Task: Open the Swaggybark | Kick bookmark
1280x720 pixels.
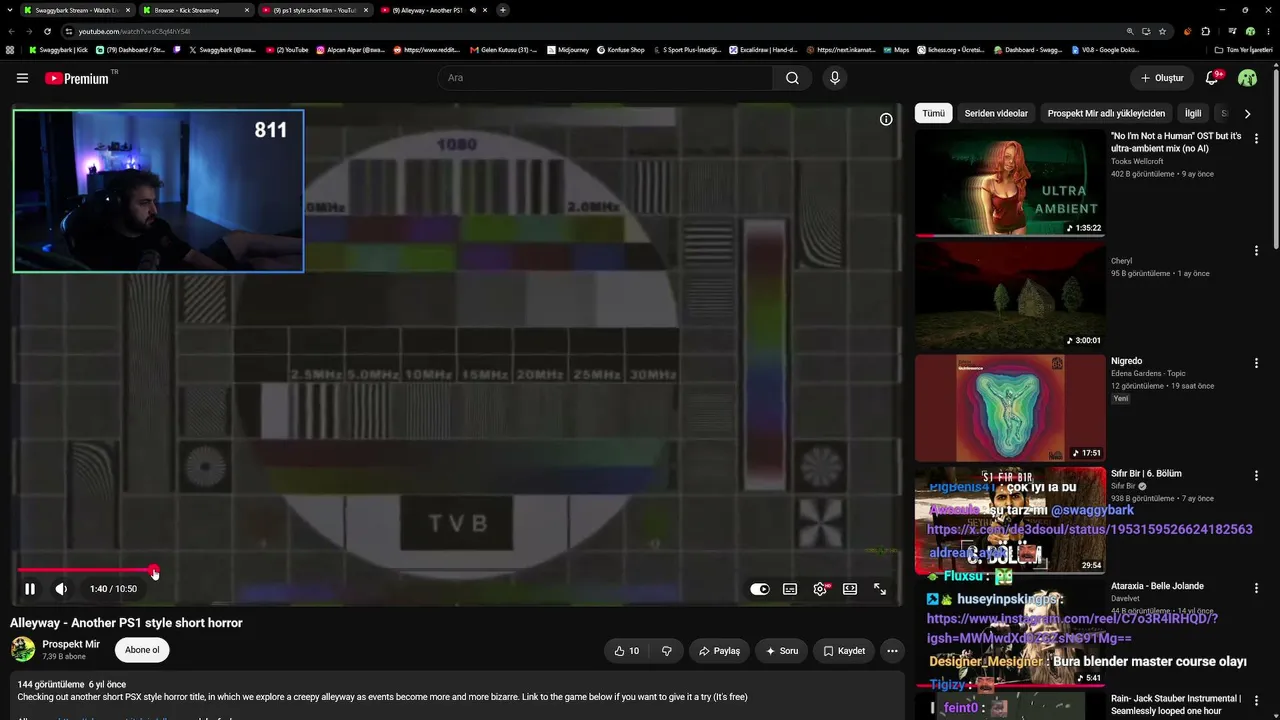Action: coord(59,49)
